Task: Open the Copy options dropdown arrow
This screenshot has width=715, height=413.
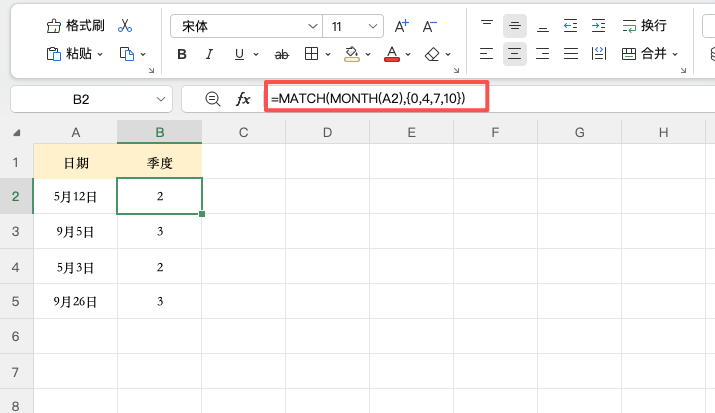Action: click(x=143, y=54)
